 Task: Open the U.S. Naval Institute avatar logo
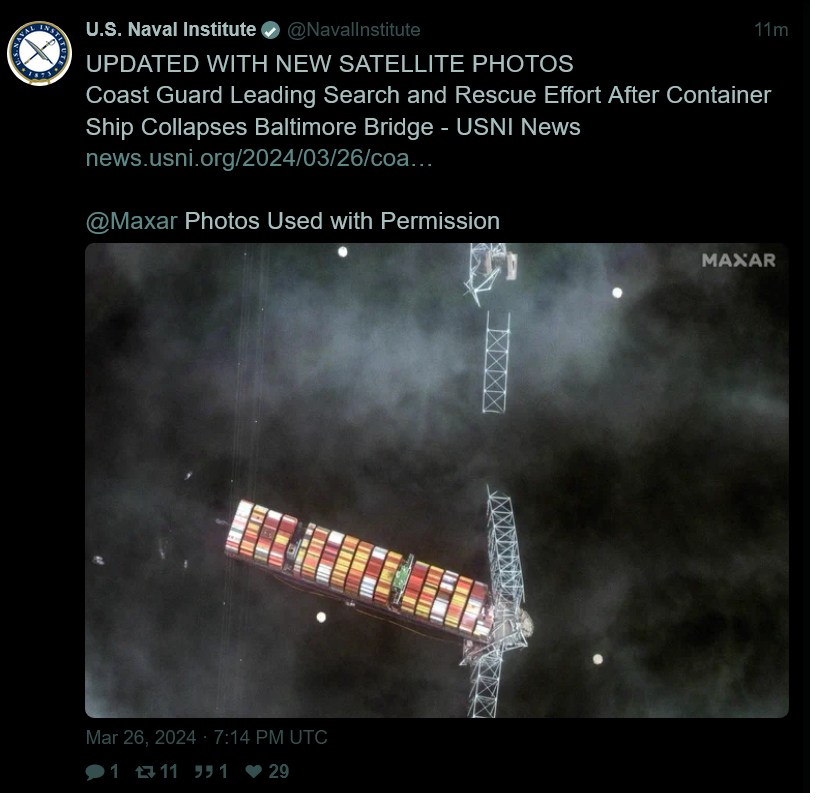pos(40,54)
